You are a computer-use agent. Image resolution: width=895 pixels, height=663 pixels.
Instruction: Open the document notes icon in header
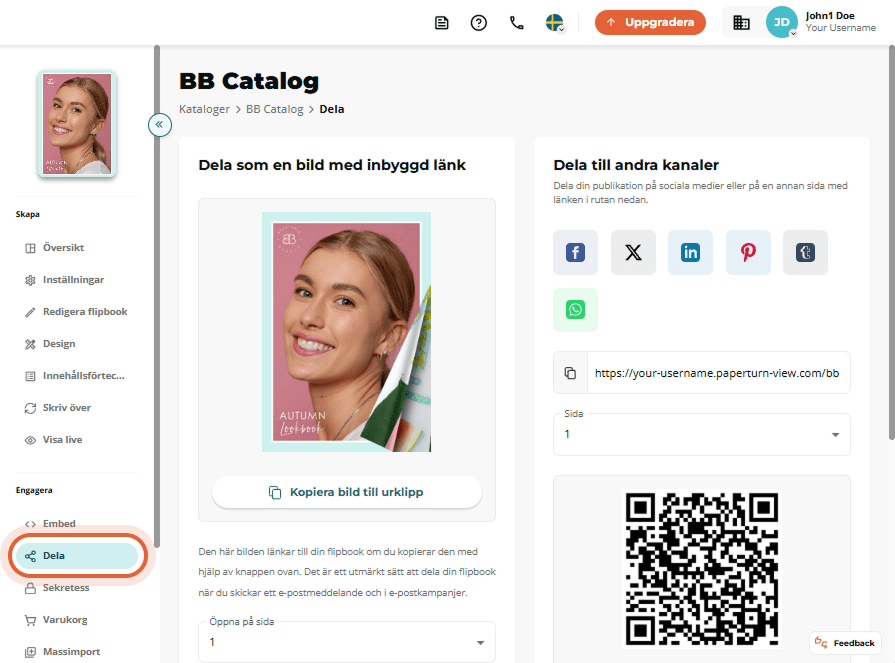[441, 23]
